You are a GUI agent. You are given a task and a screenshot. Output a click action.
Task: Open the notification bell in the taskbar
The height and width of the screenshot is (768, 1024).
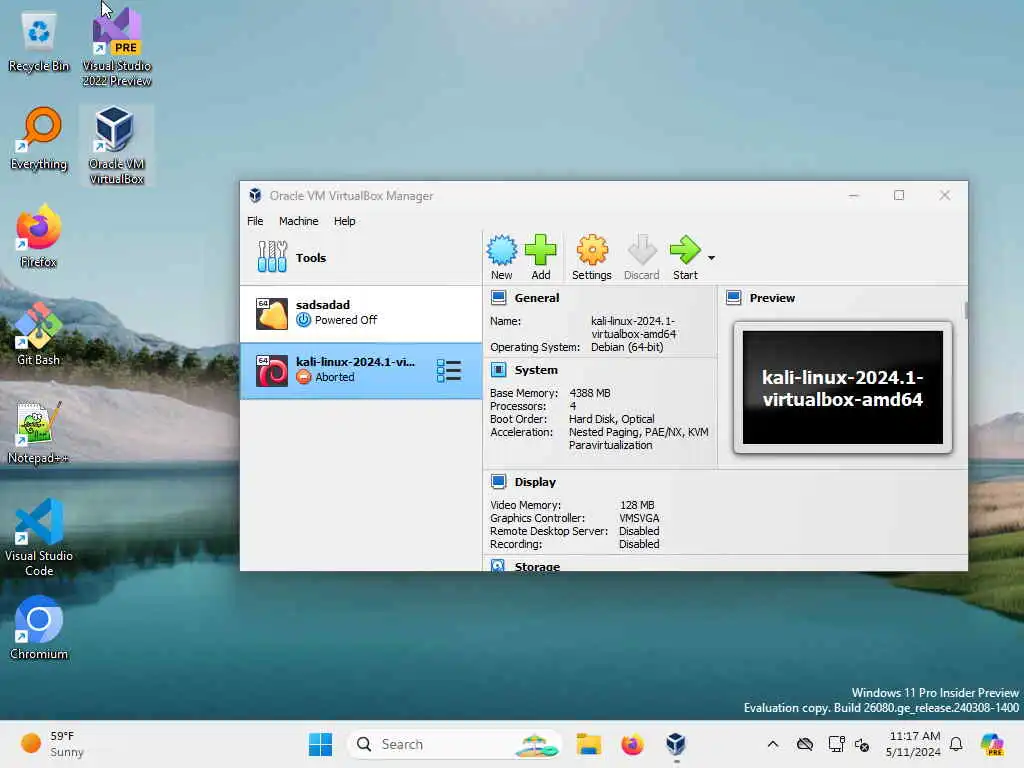click(956, 744)
